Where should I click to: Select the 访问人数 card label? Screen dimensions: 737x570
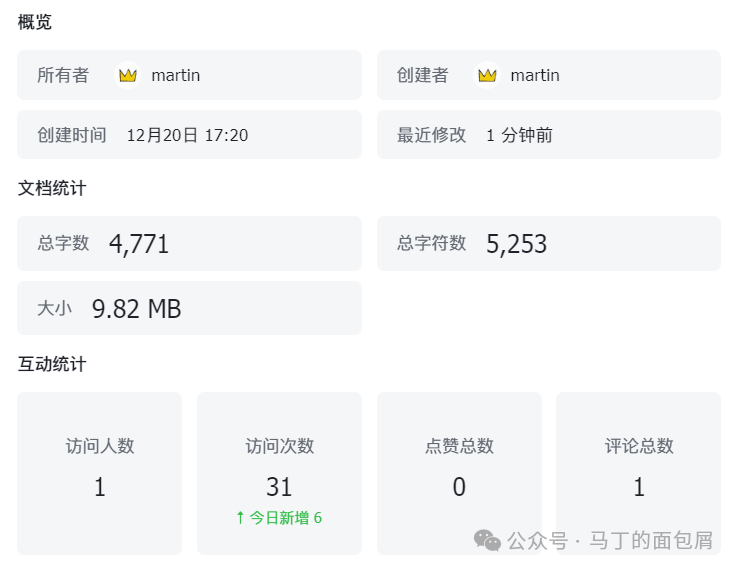pos(100,446)
